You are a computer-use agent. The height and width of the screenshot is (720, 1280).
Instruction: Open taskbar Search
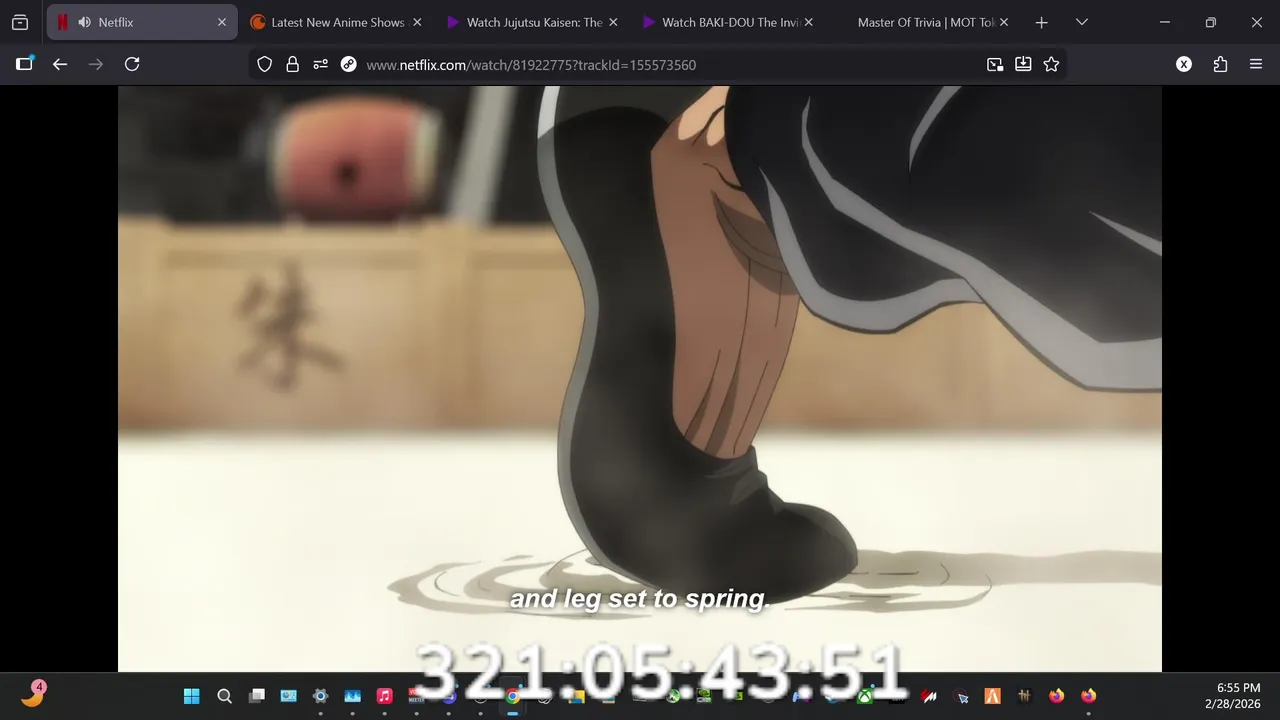[x=224, y=696]
